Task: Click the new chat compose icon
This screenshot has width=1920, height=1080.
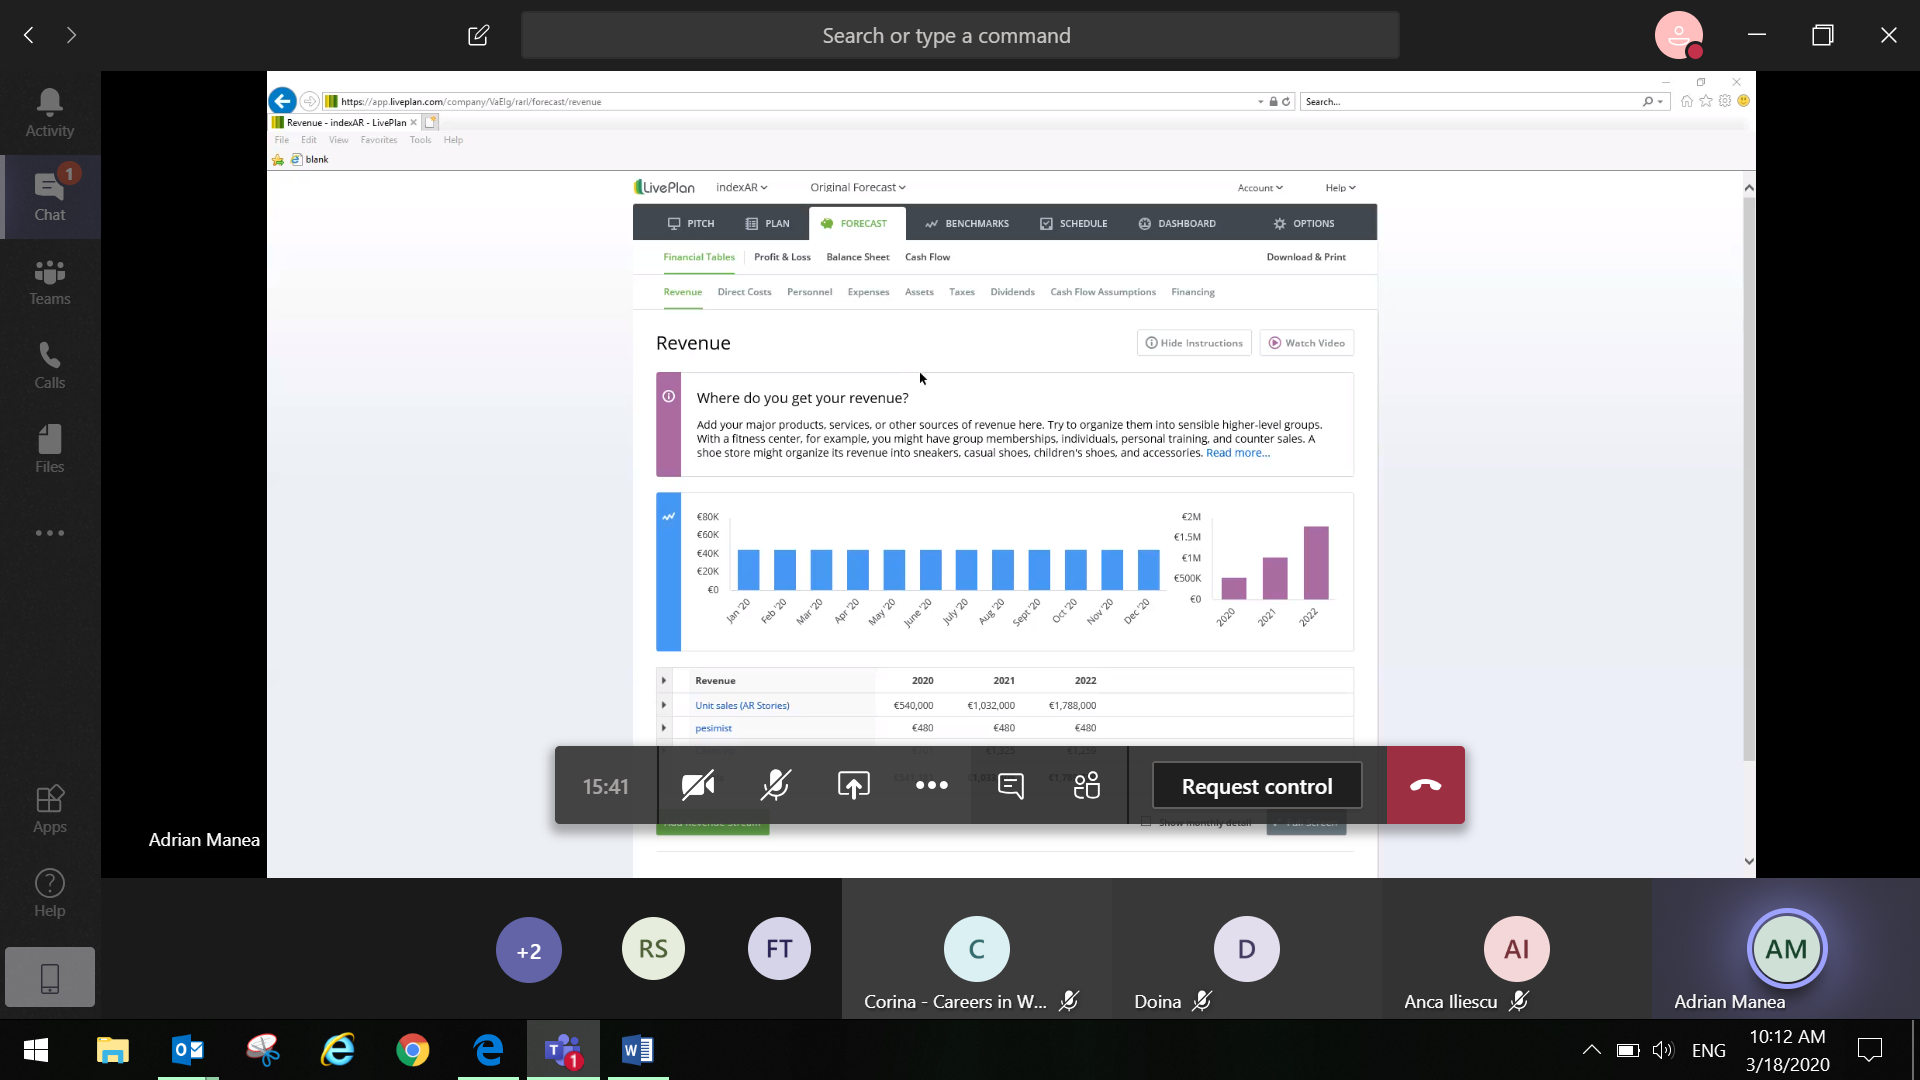Action: point(478,36)
